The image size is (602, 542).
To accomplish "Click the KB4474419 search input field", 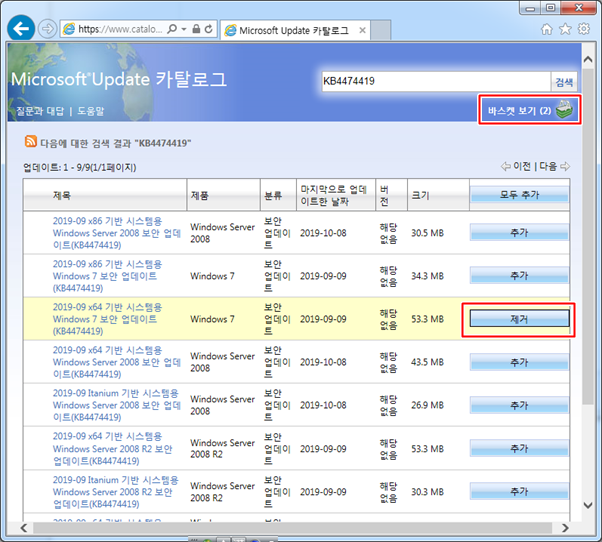I will (436, 81).
